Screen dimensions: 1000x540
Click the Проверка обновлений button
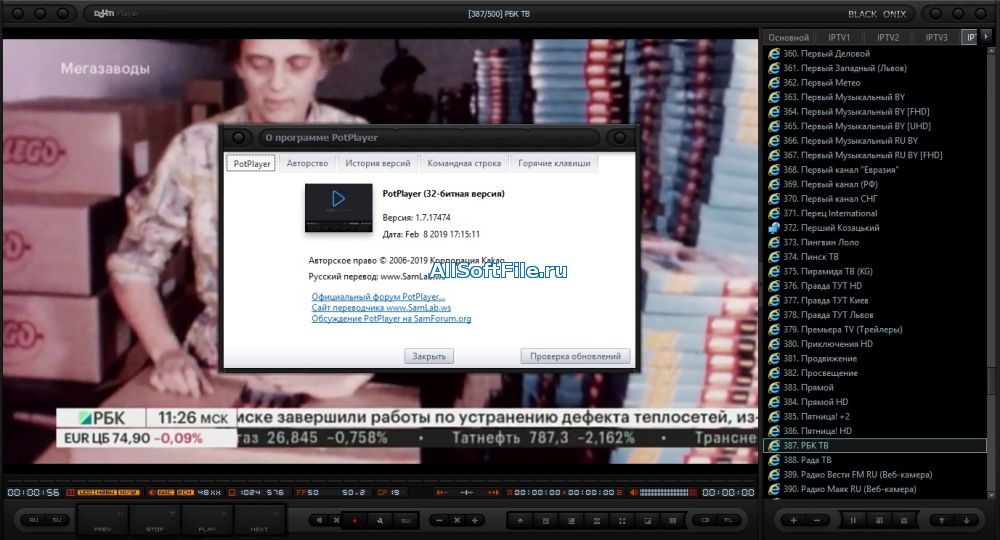point(576,356)
